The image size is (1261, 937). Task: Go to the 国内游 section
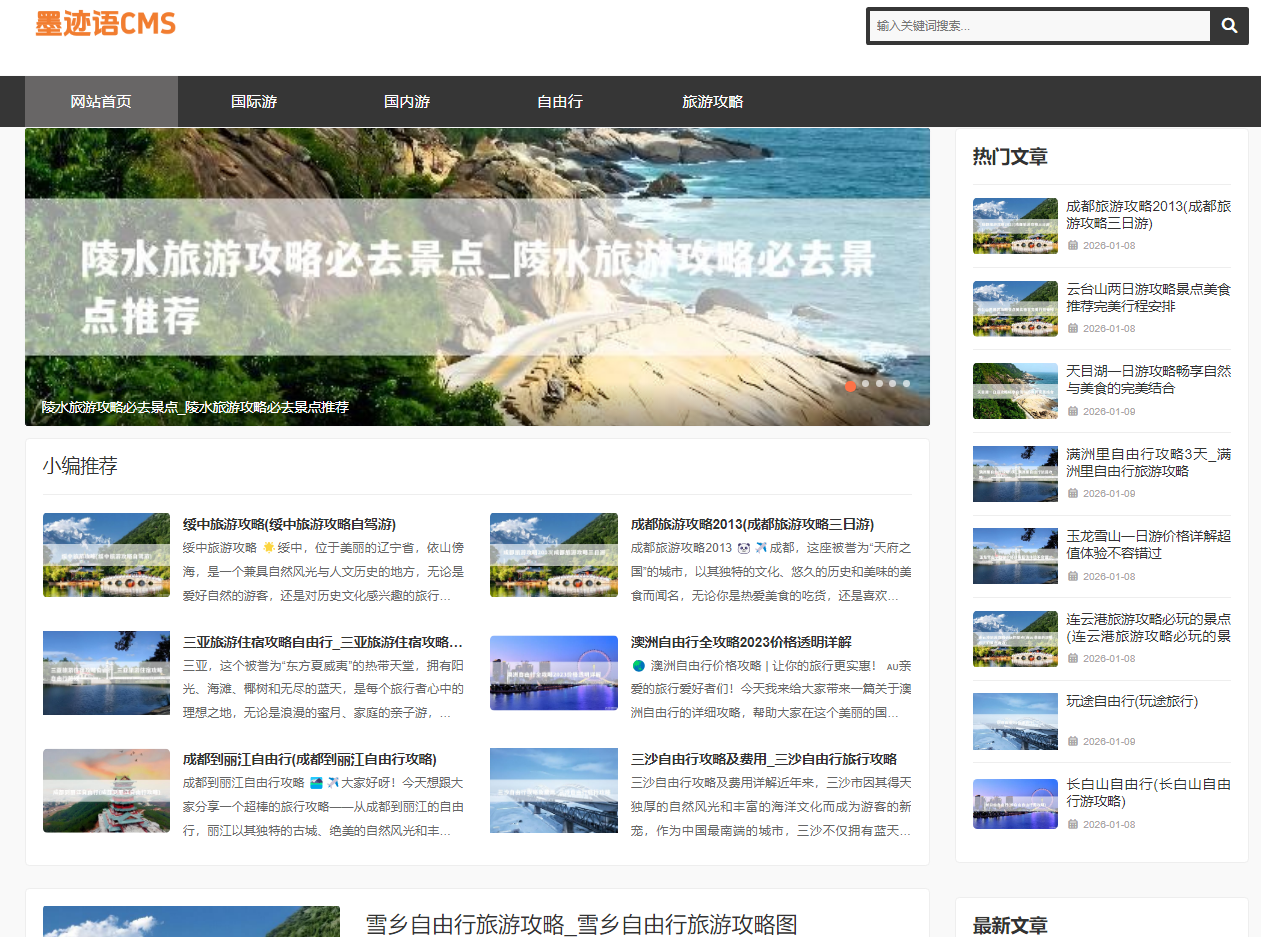pyautogui.click(x=407, y=102)
